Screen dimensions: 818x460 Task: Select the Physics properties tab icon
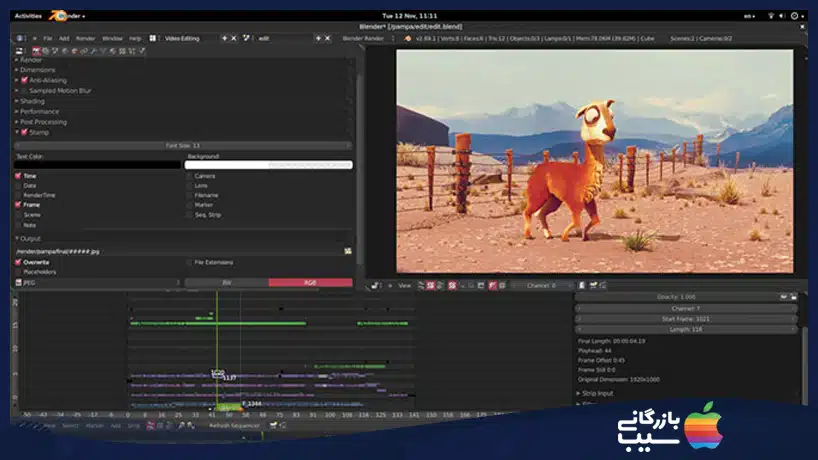(x=141, y=51)
